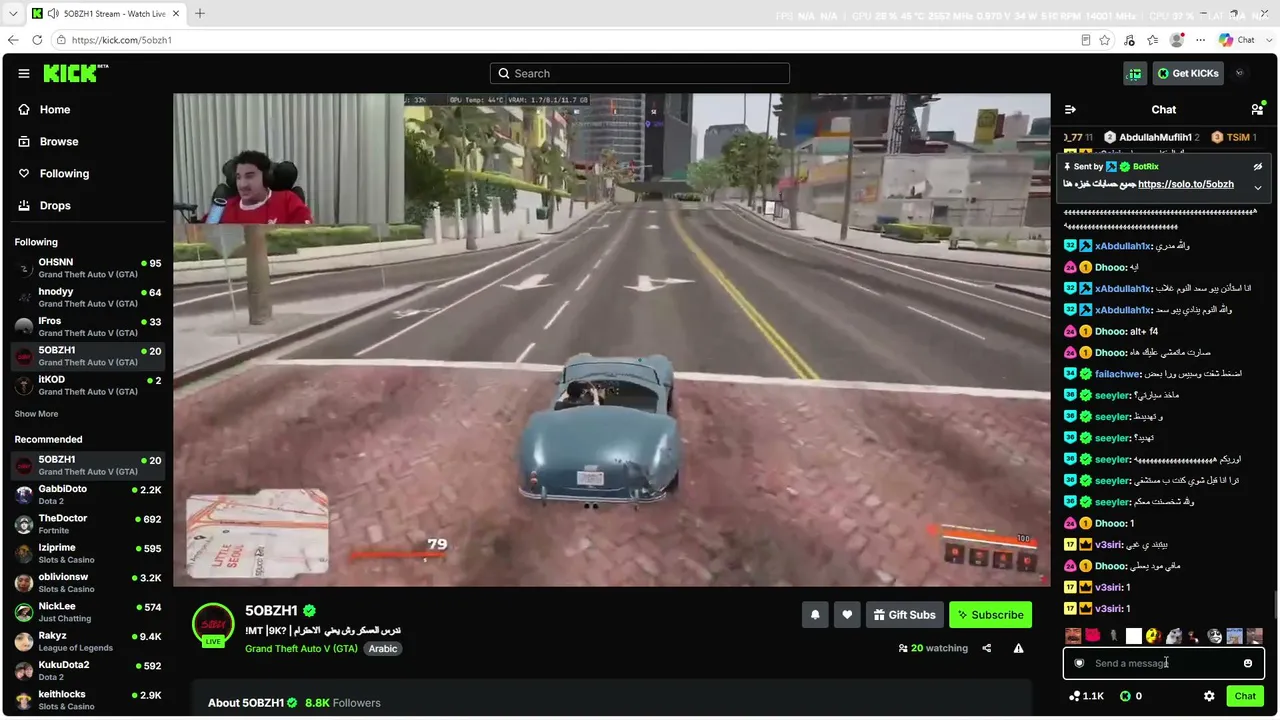The image size is (1280, 720).
Task: Open chat settings gear
Action: [x=1209, y=696]
